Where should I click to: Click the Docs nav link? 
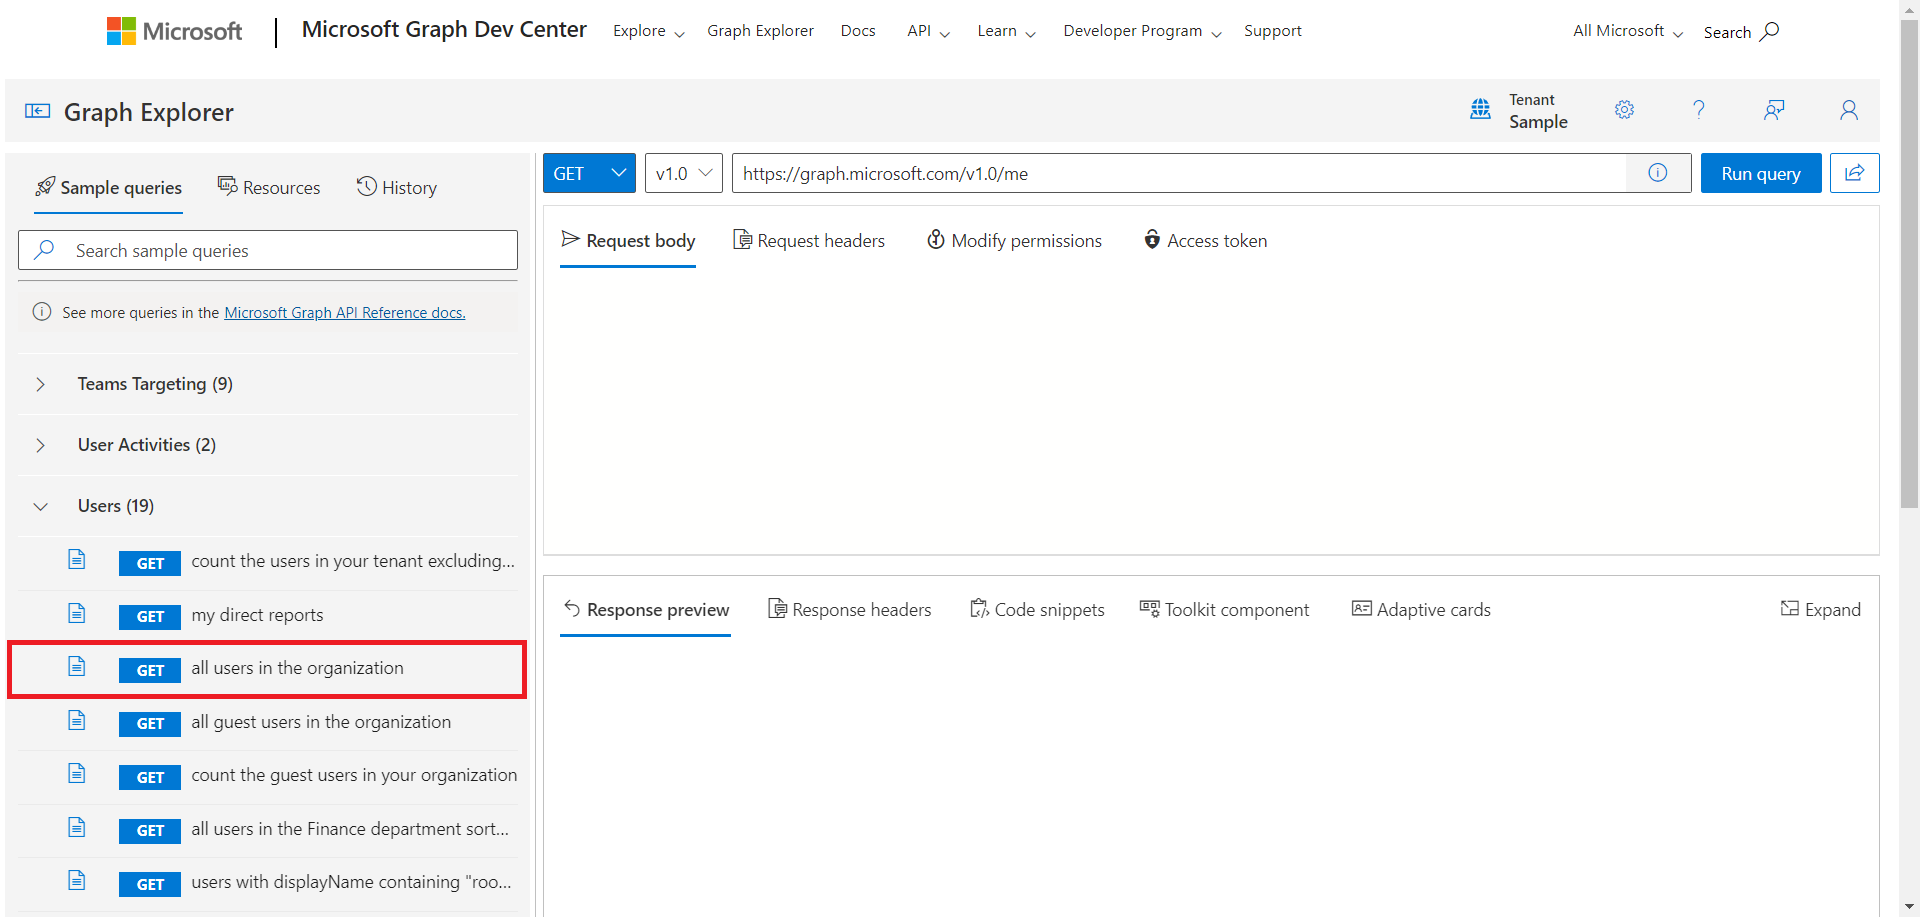click(858, 31)
